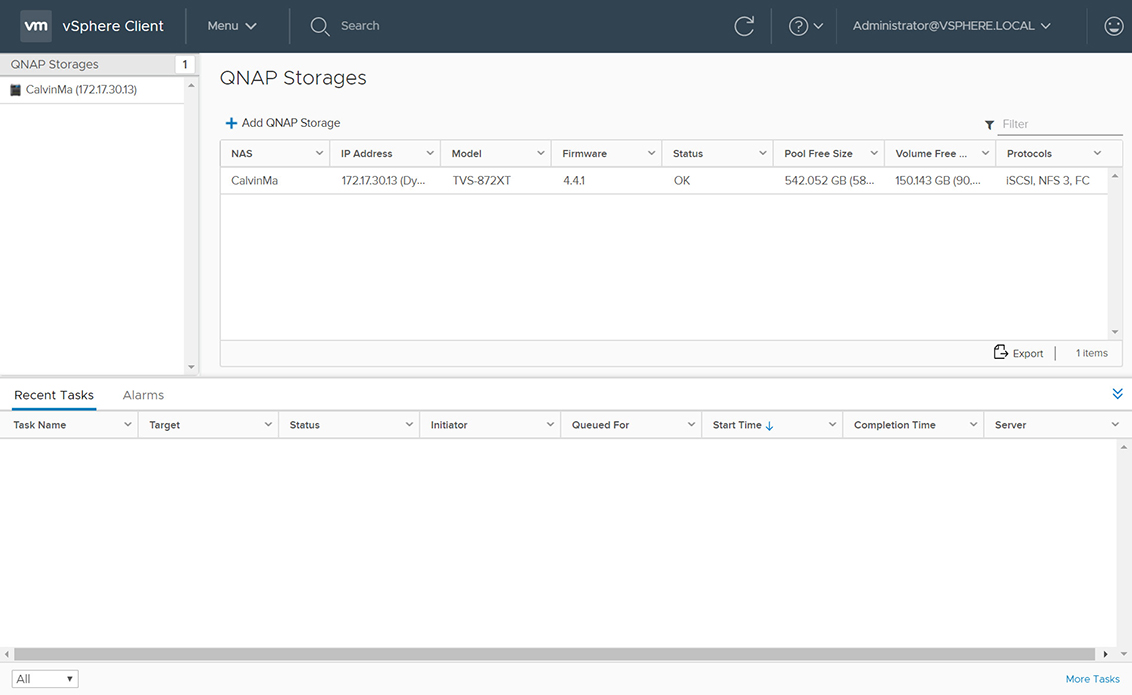Click the CalvinMa cell in NAS column
This screenshot has width=1132, height=695.
[x=254, y=180]
